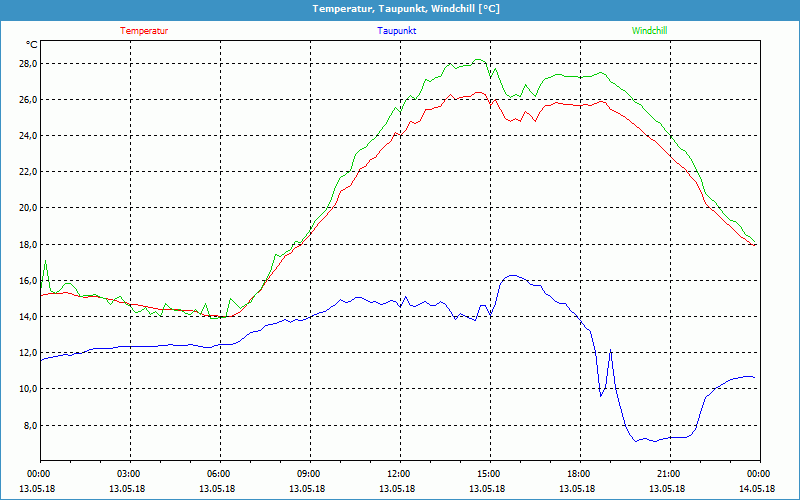800x500 pixels.
Task: Select the 12:00 time axis label
Action: 399,473
